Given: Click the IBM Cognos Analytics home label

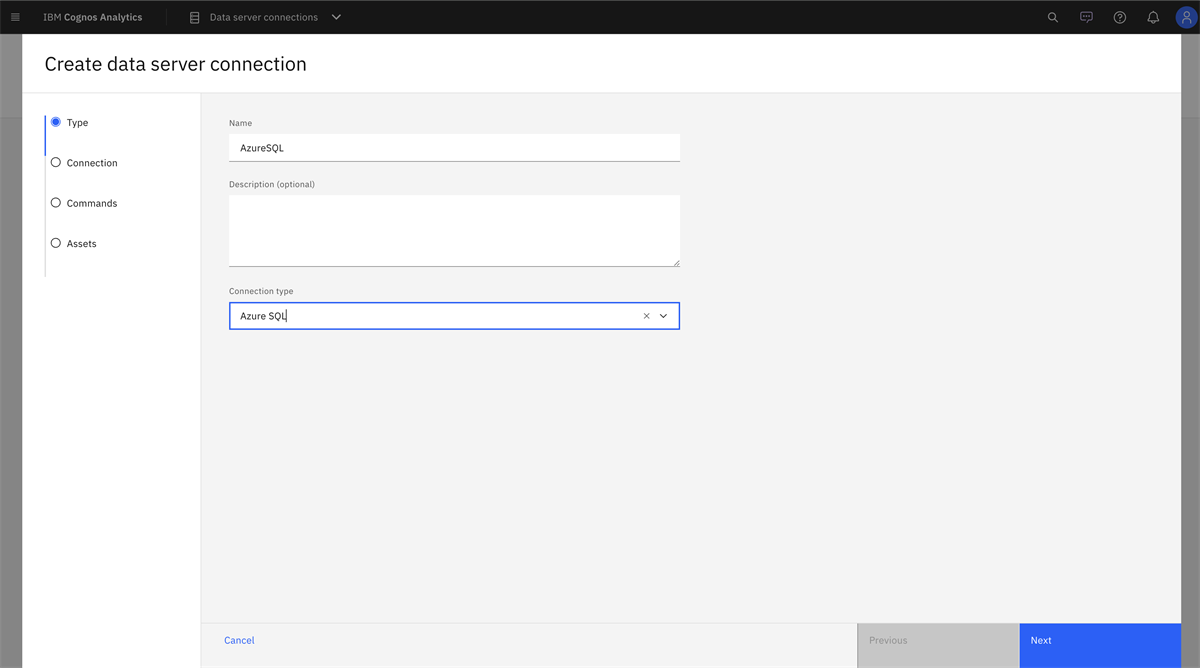Looking at the screenshot, I should click(92, 16).
